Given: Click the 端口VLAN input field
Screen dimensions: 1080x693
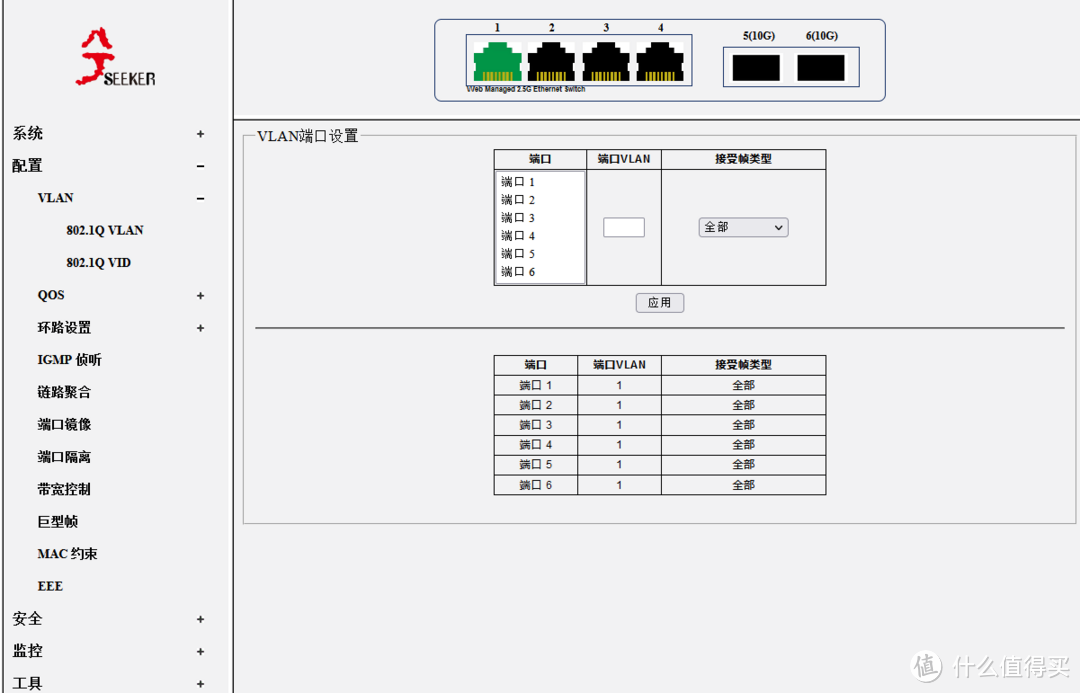Looking at the screenshot, I should 624,227.
